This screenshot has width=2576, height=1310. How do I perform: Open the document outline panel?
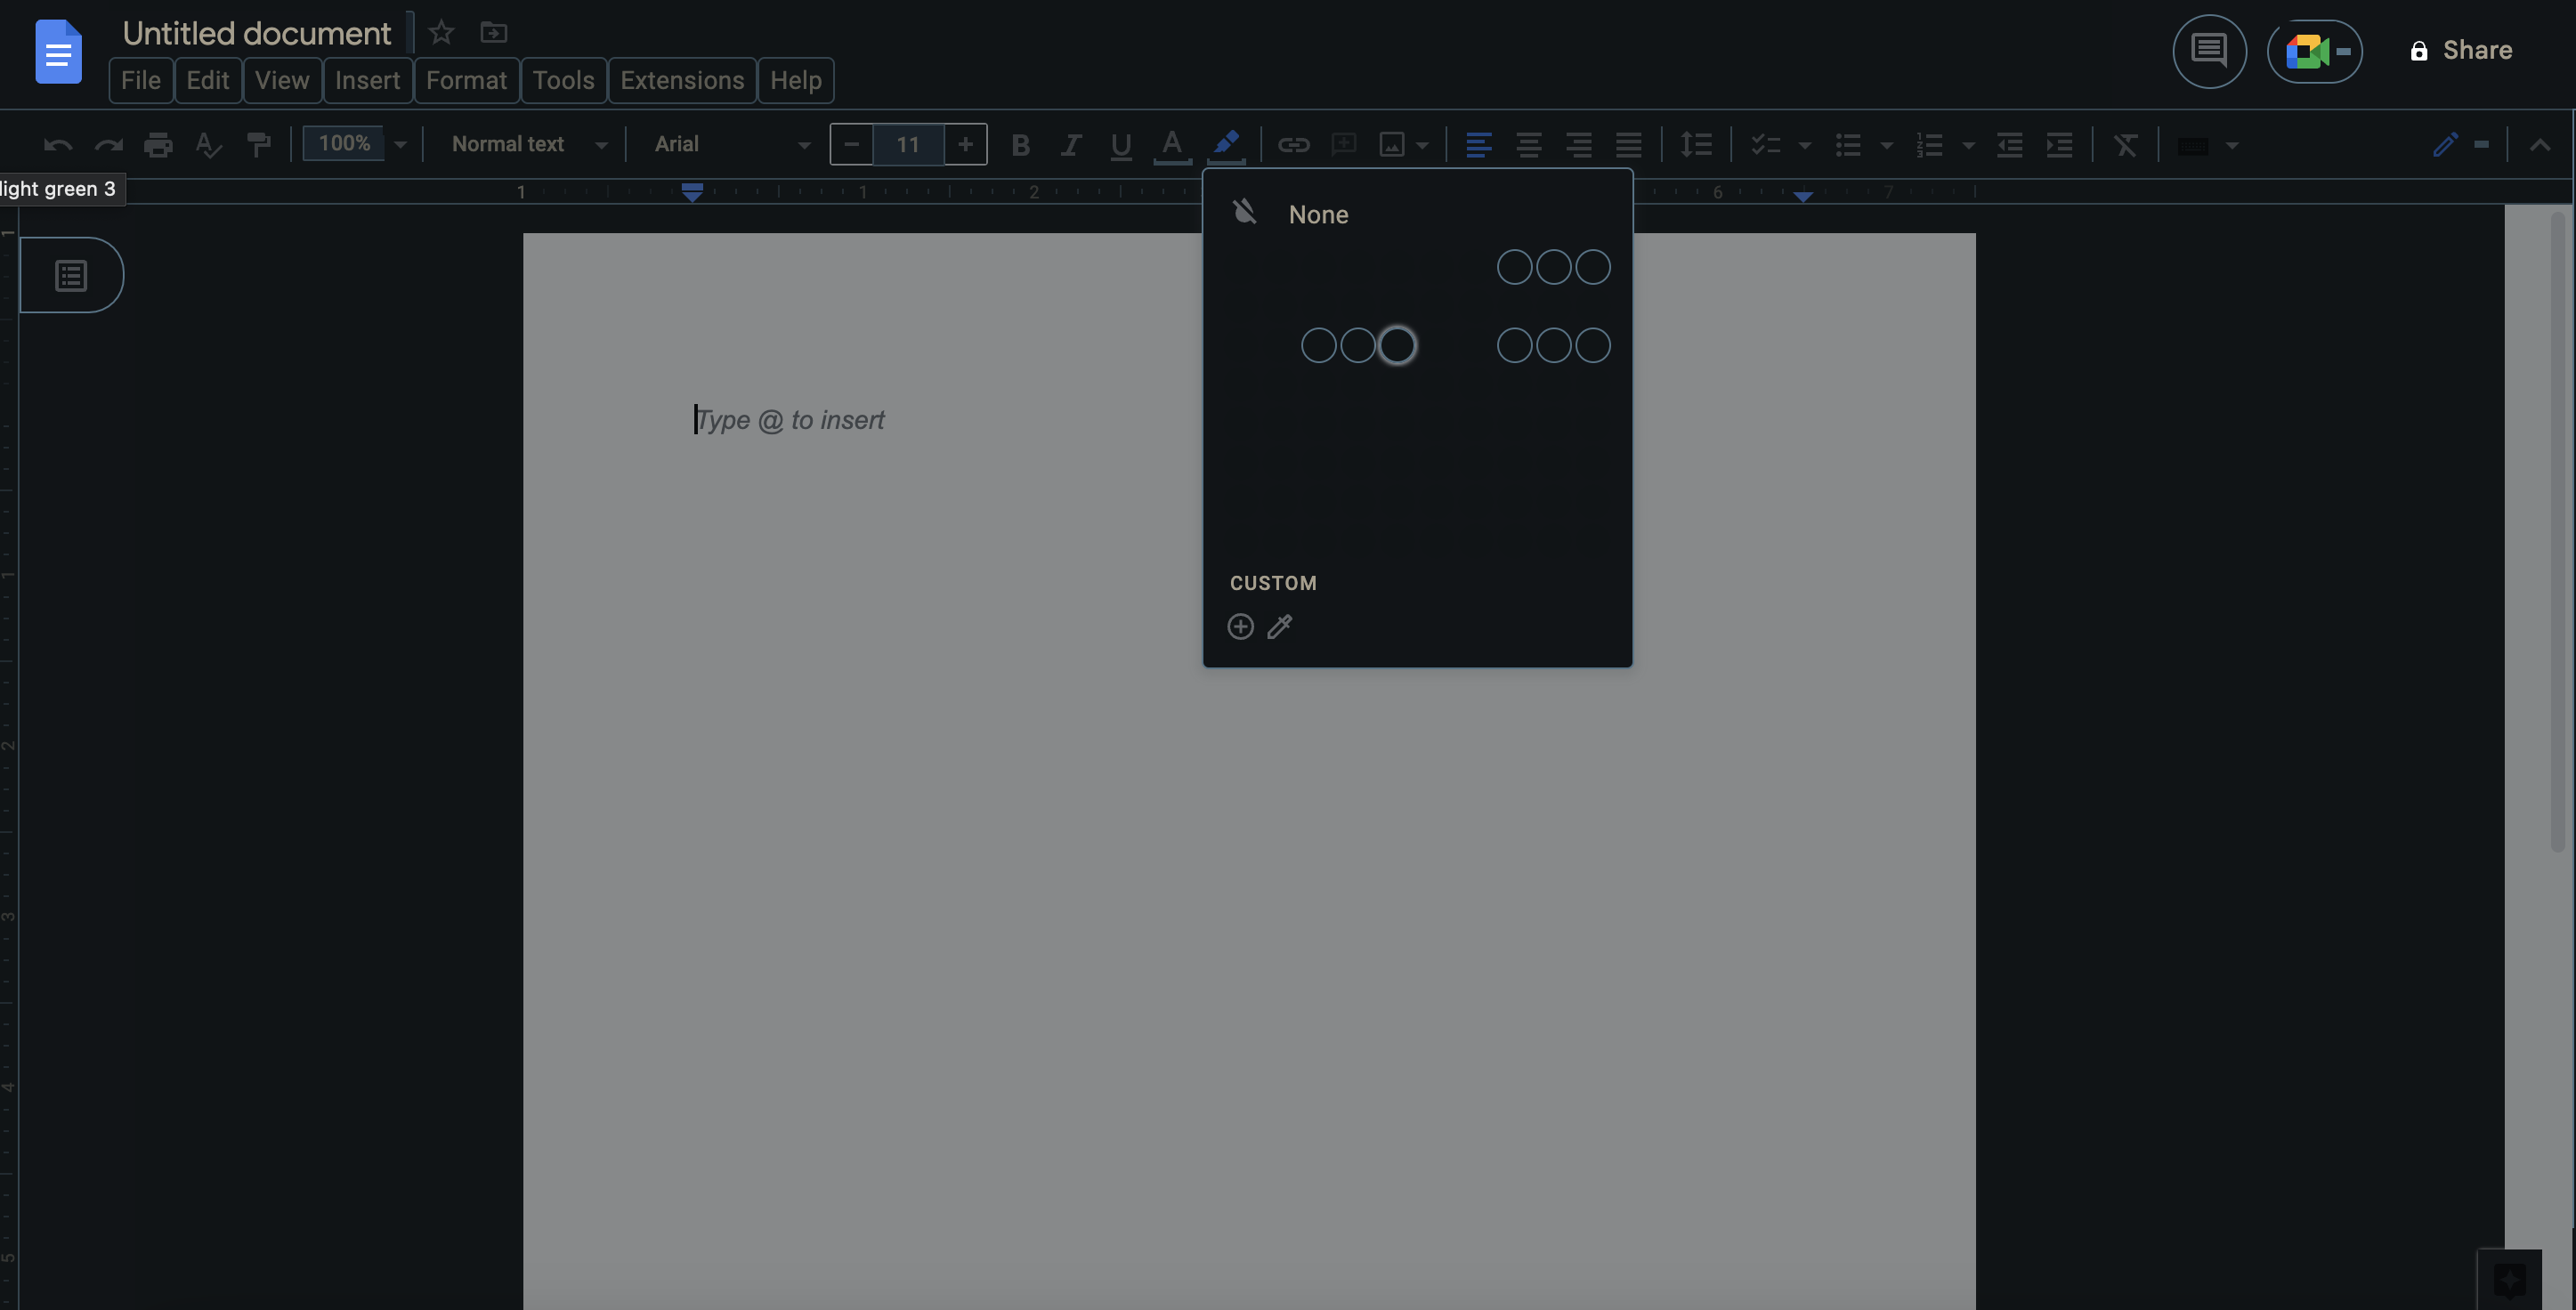[71, 274]
